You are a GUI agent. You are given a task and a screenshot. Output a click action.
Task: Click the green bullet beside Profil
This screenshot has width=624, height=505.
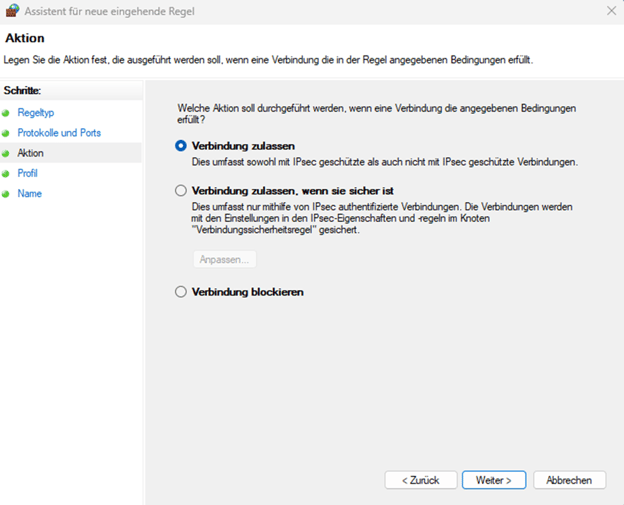(7, 174)
